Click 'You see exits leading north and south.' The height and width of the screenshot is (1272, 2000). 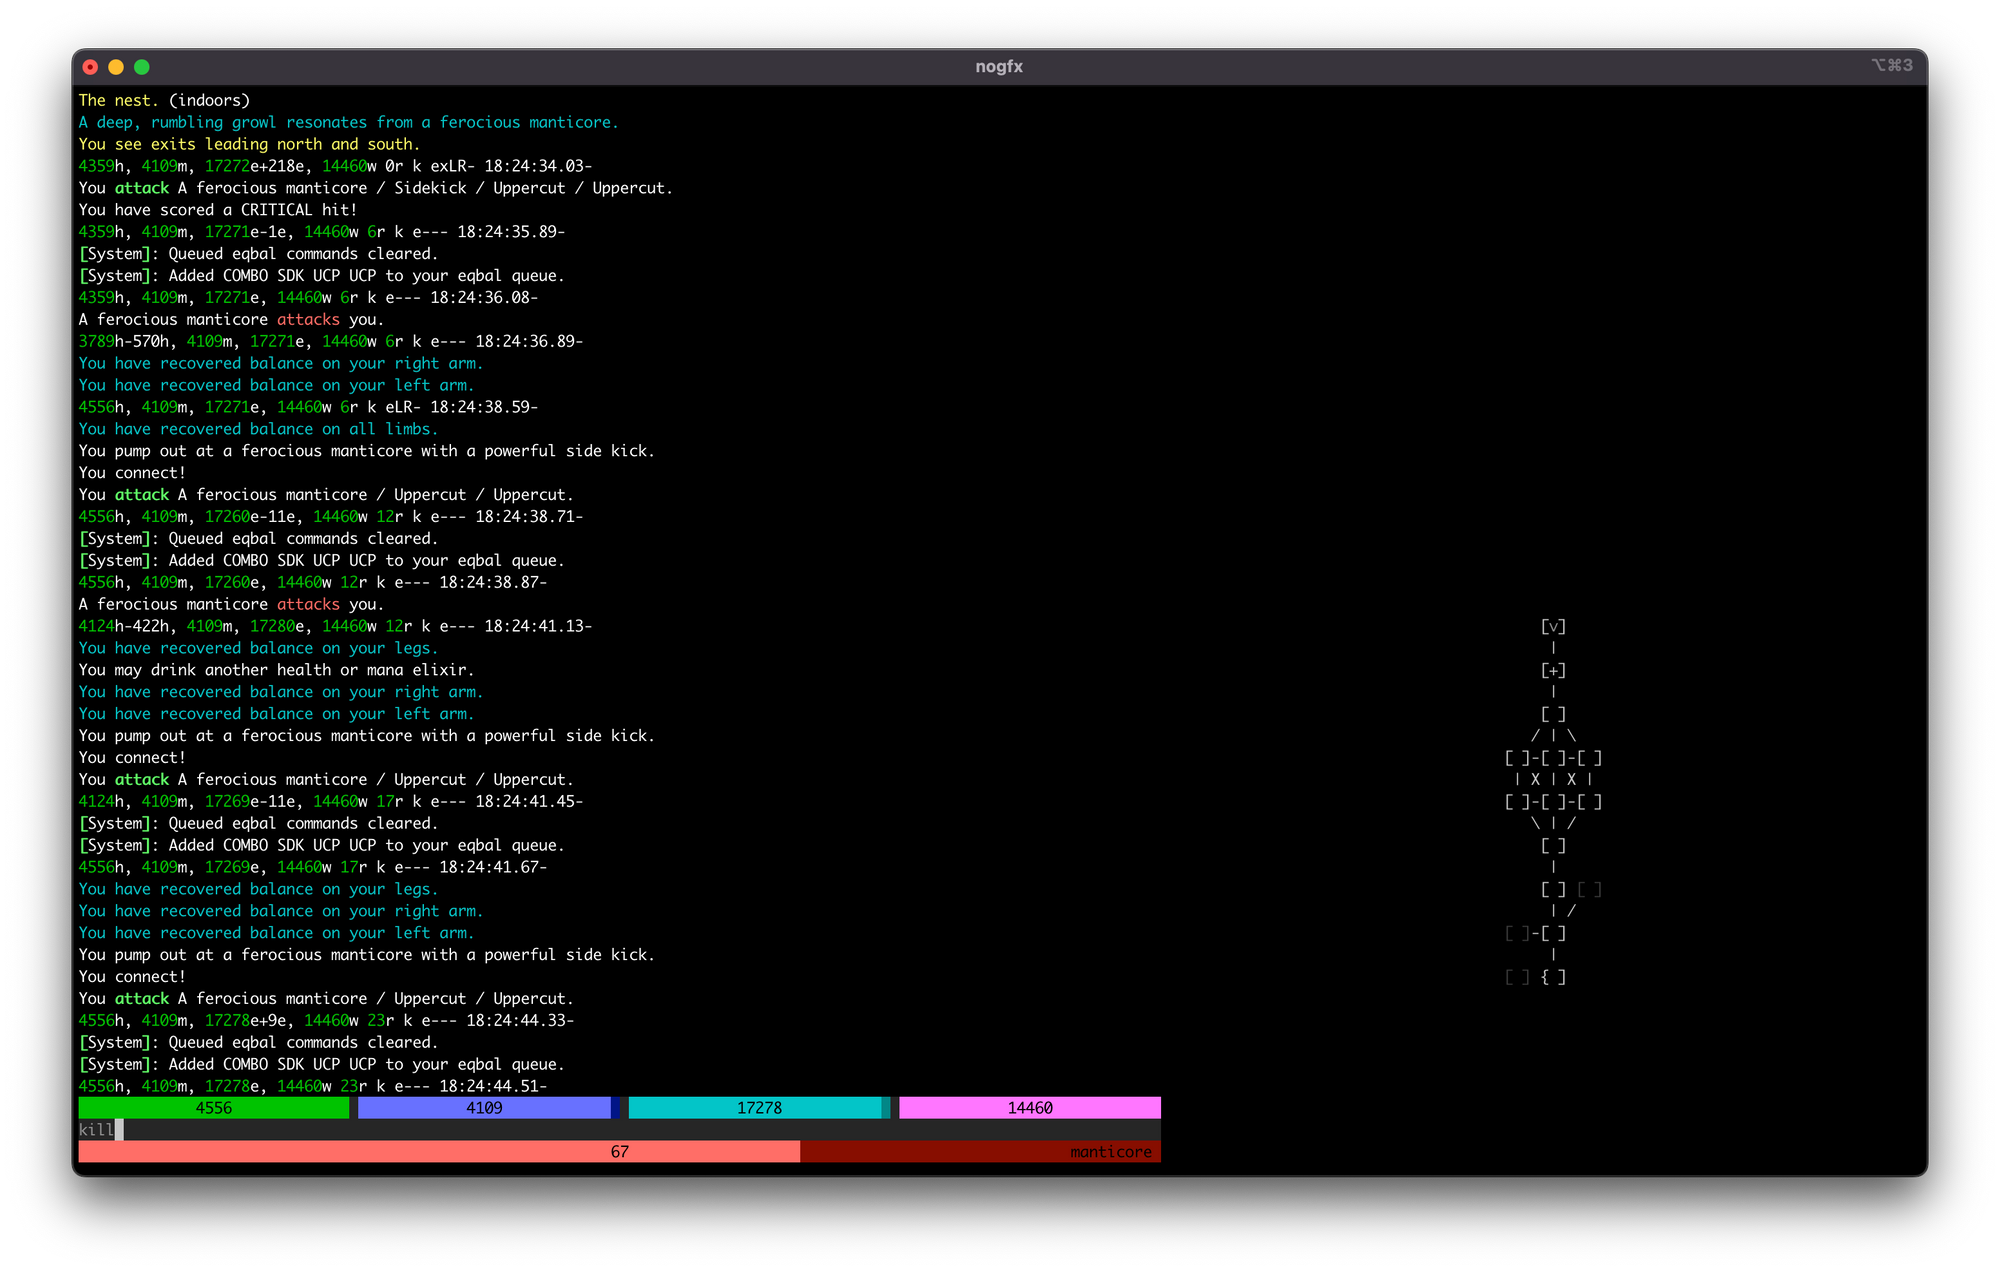pos(250,144)
